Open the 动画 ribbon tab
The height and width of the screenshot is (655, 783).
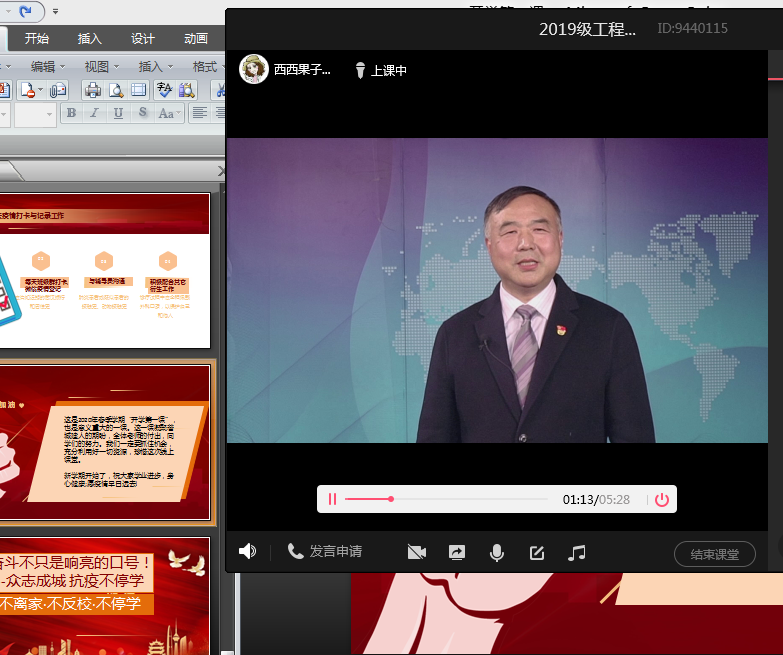(196, 39)
